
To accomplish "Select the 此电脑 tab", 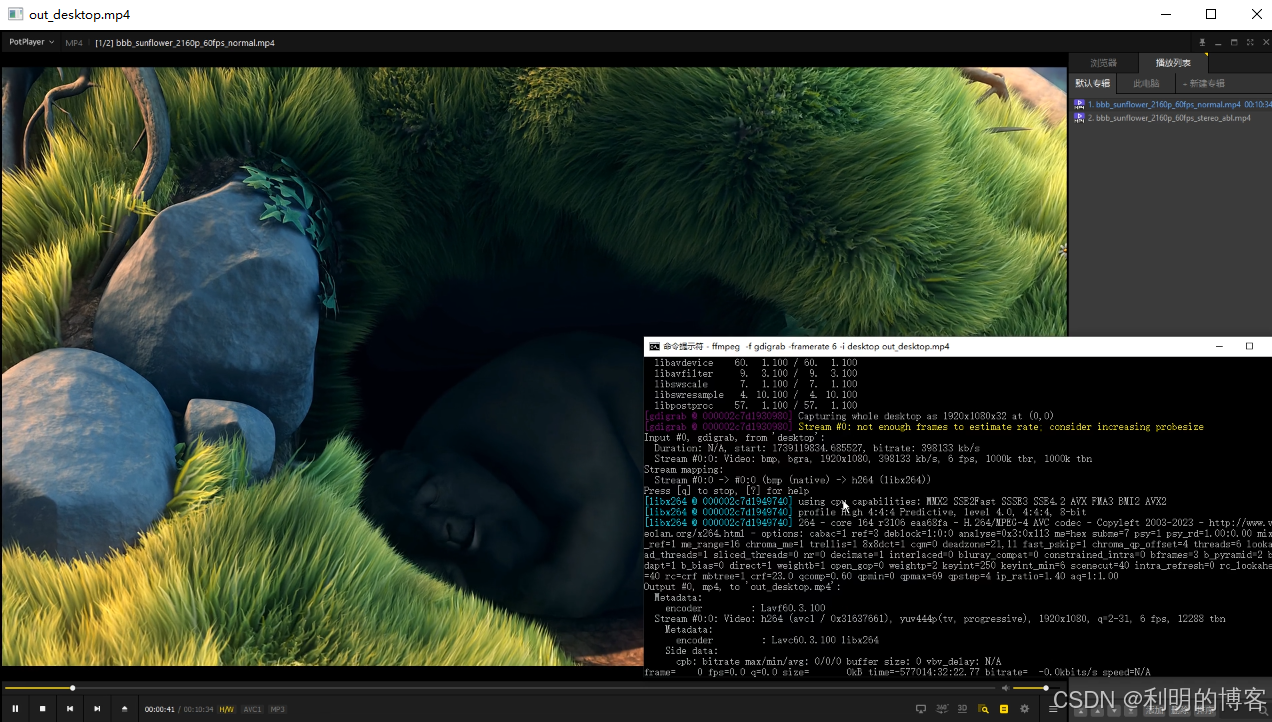I will [1146, 83].
